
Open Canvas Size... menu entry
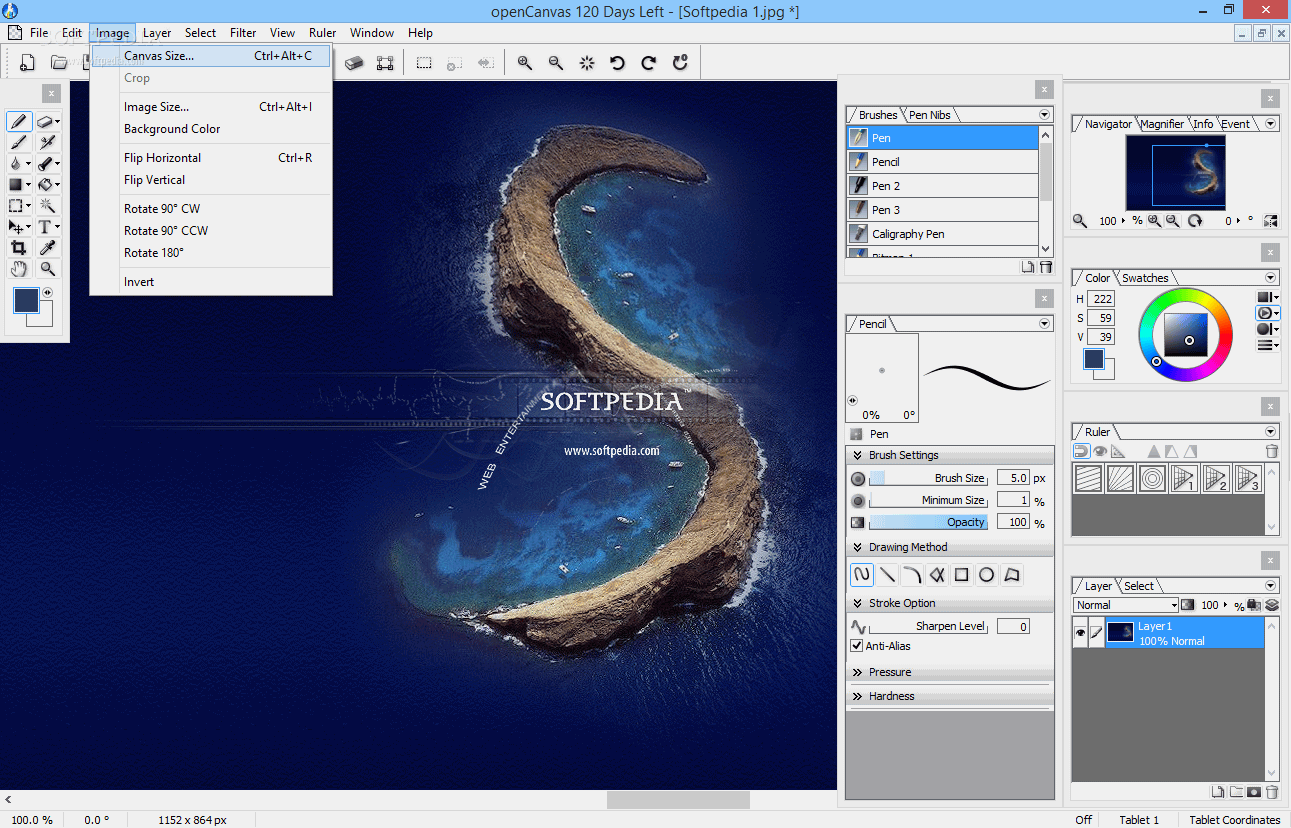210,56
